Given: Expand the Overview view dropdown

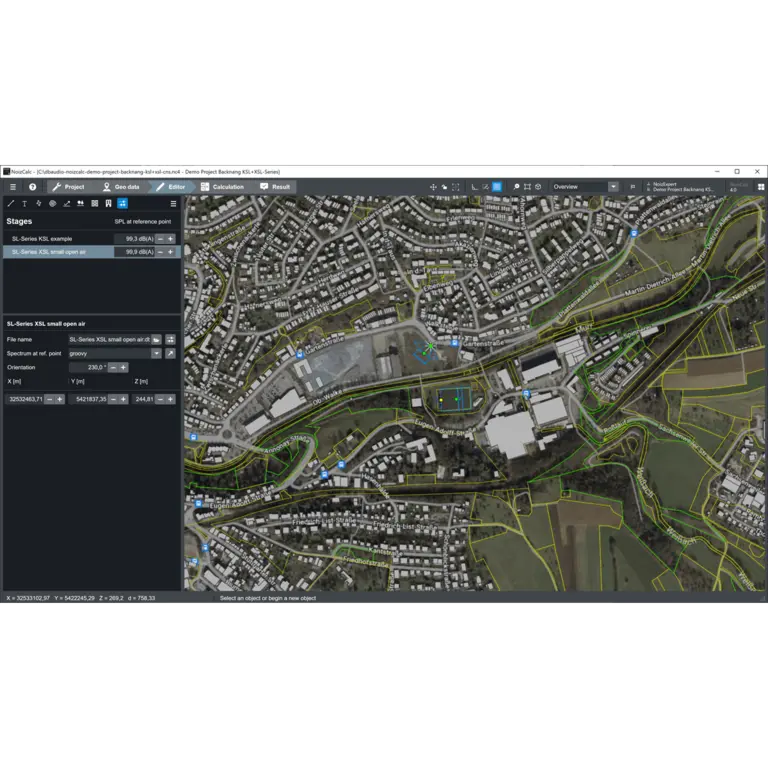Looking at the screenshot, I should (x=613, y=187).
